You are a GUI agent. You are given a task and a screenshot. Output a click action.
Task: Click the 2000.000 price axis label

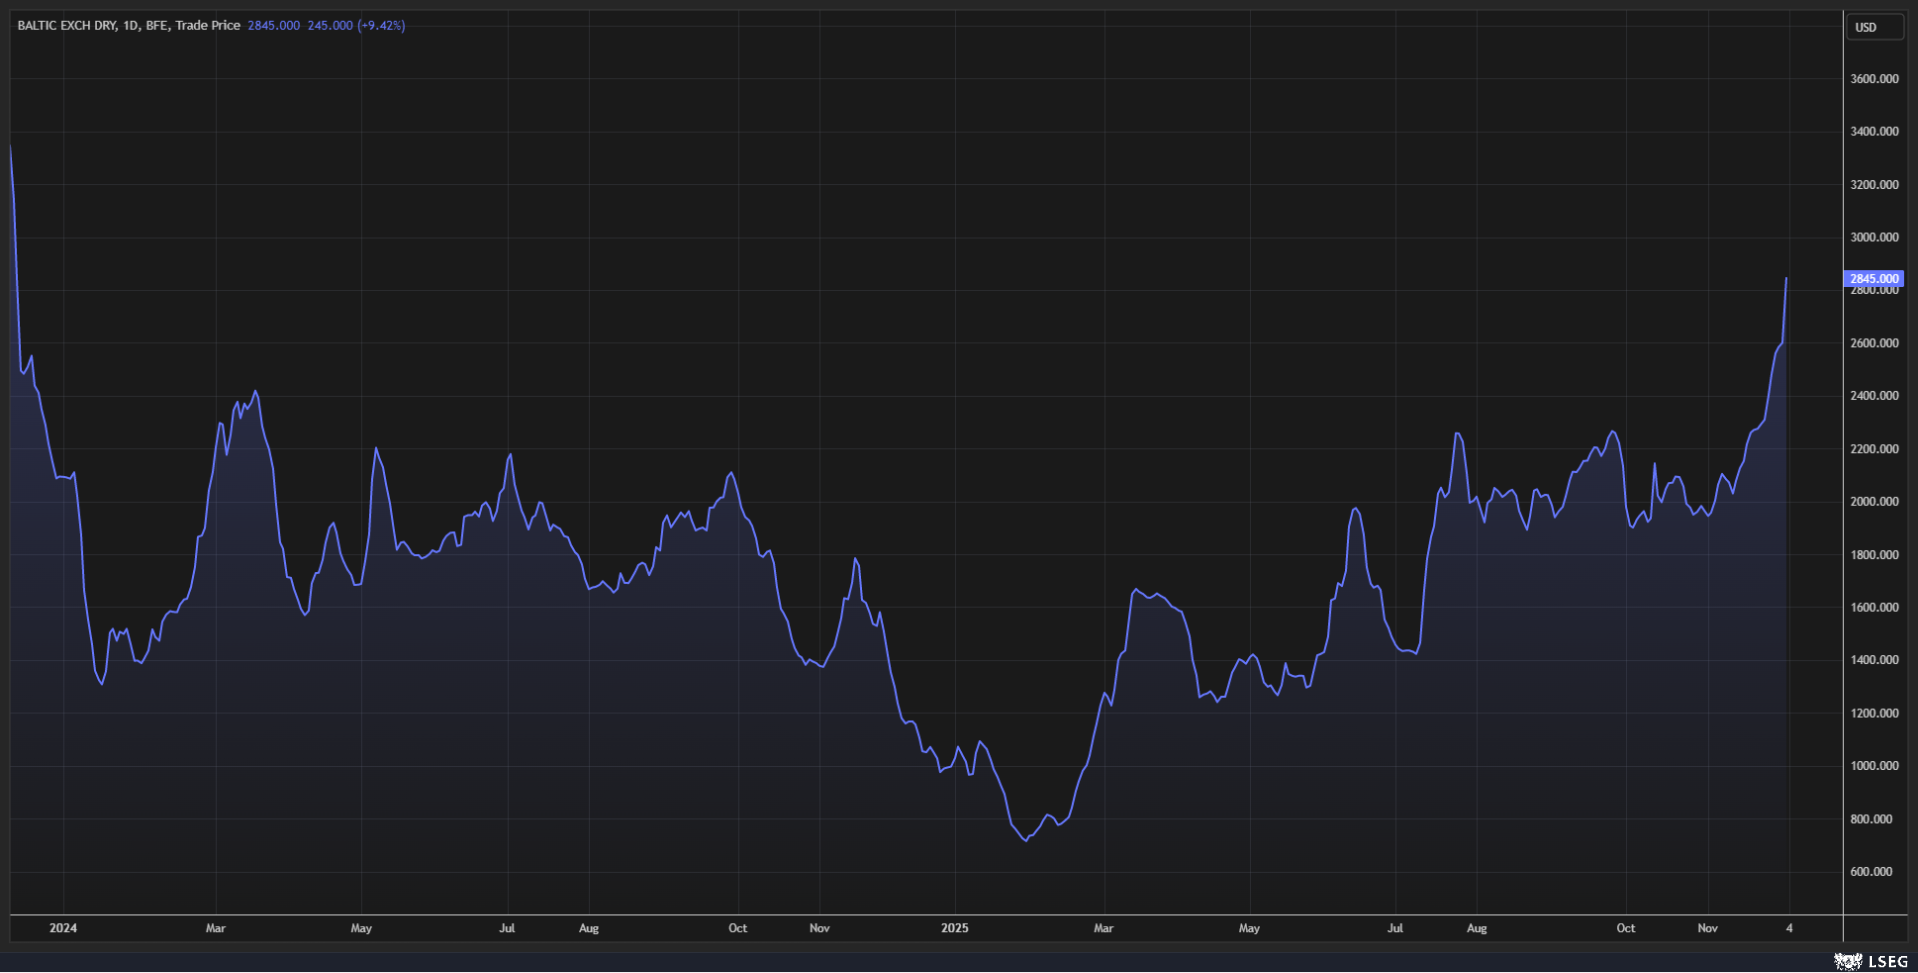click(x=1873, y=502)
